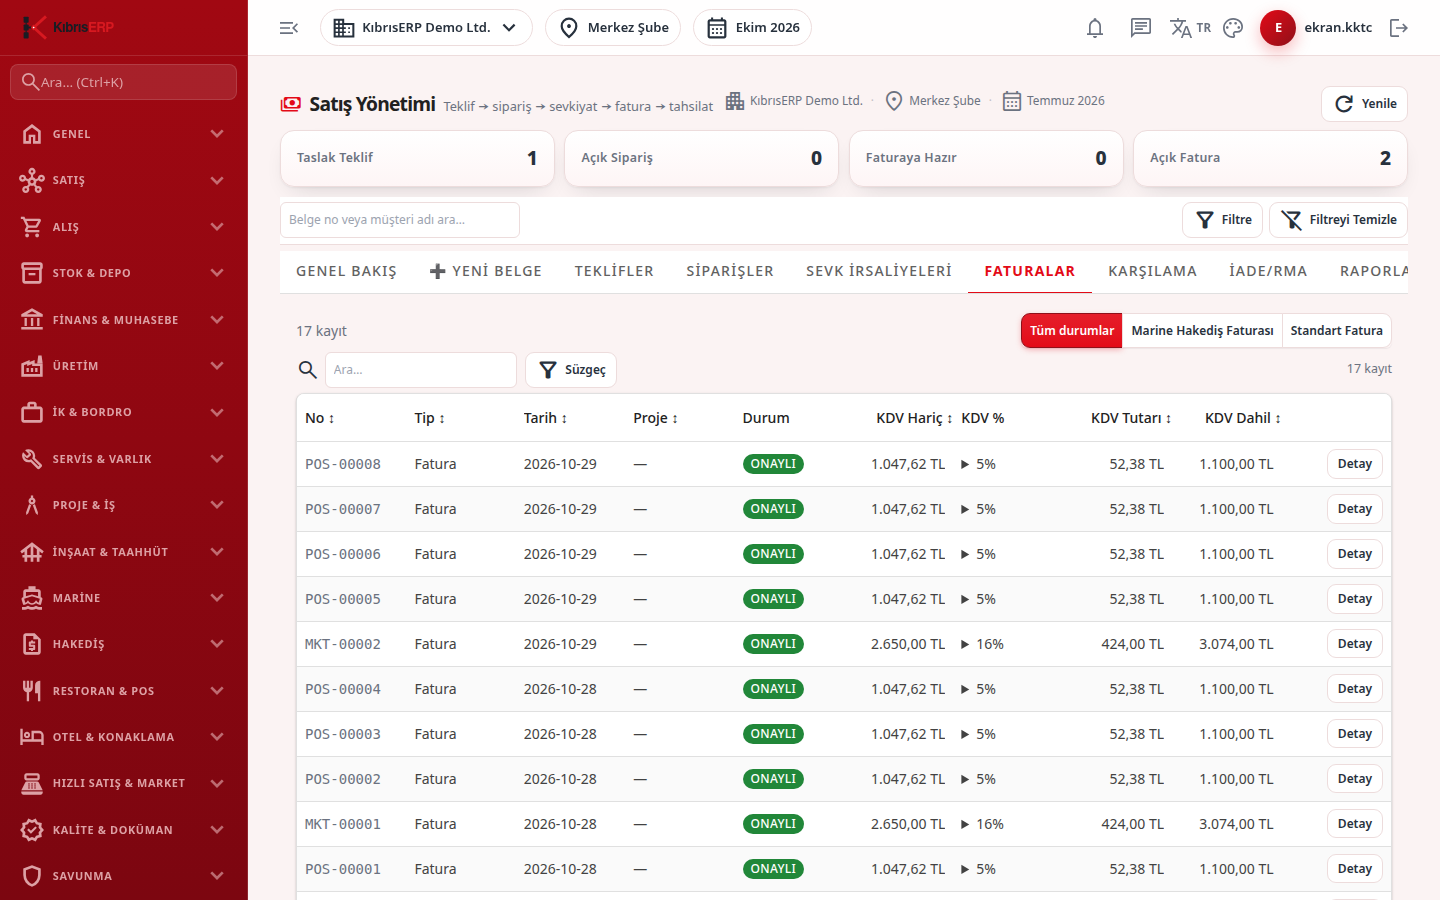The height and width of the screenshot is (900, 1440).
Task: Click the Üretim factory icon in sidebar
Action: [32, 366]
